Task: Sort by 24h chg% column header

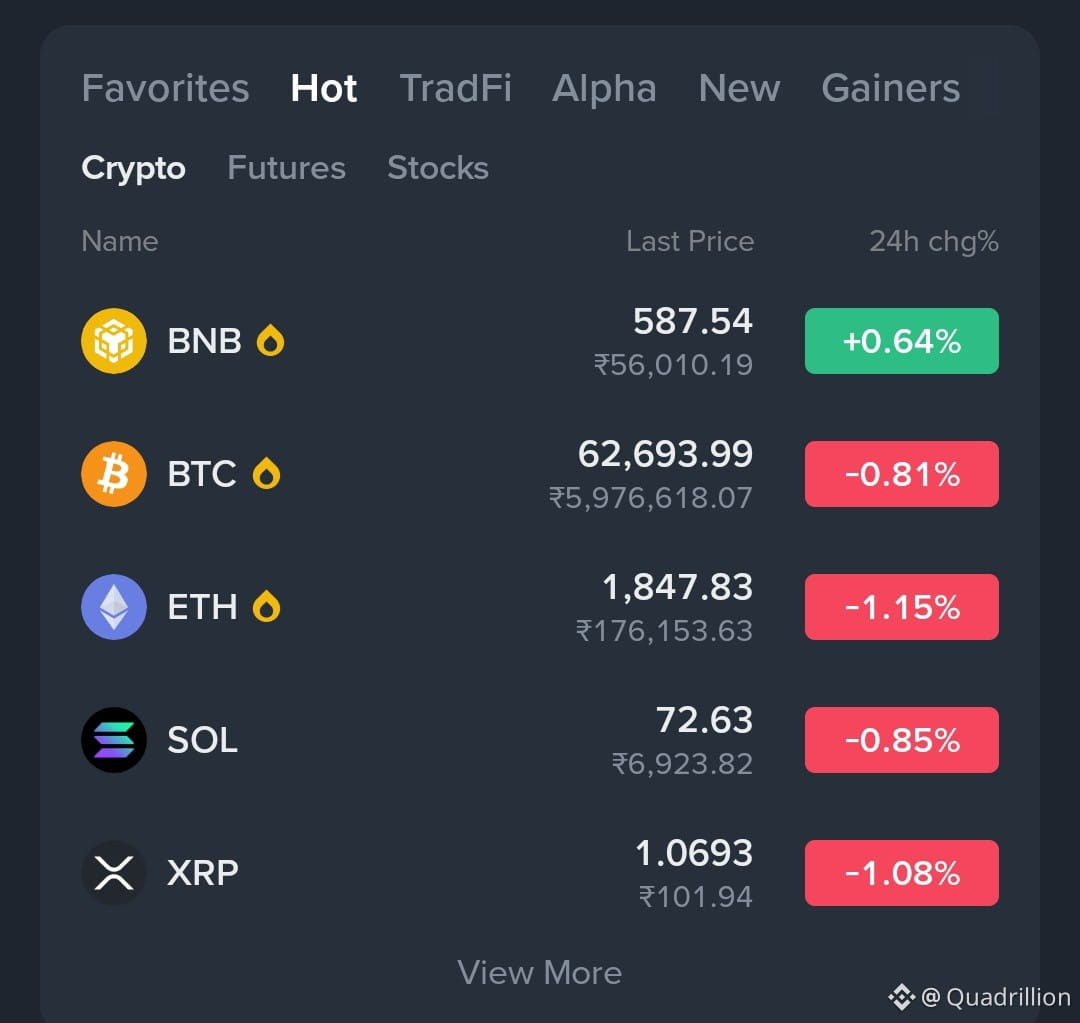Action: point(933,242)
